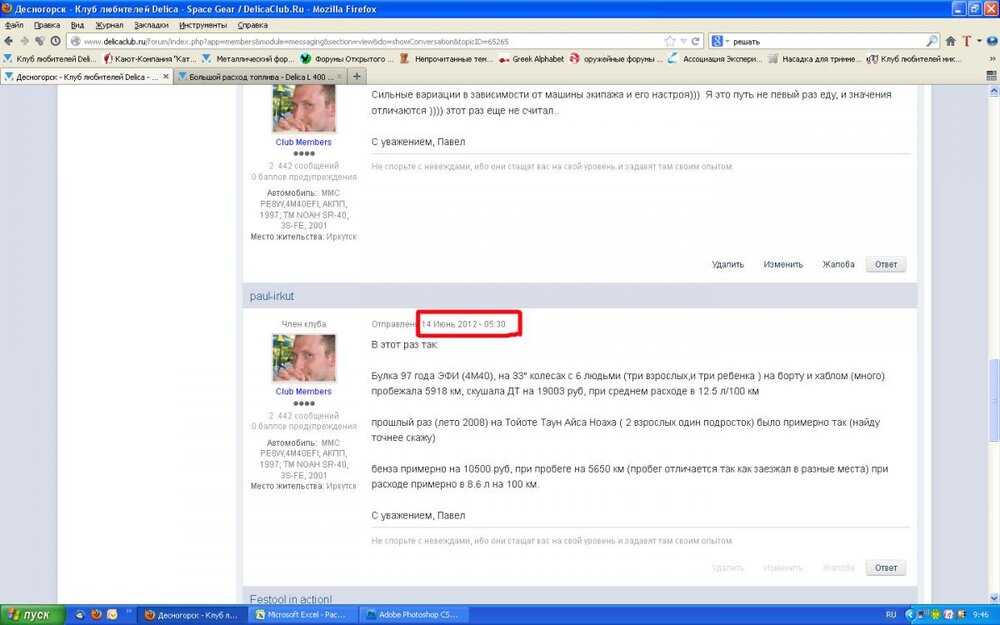Click the Windows Пуск start button
The image size is (1000, 625).
[30, 615]
